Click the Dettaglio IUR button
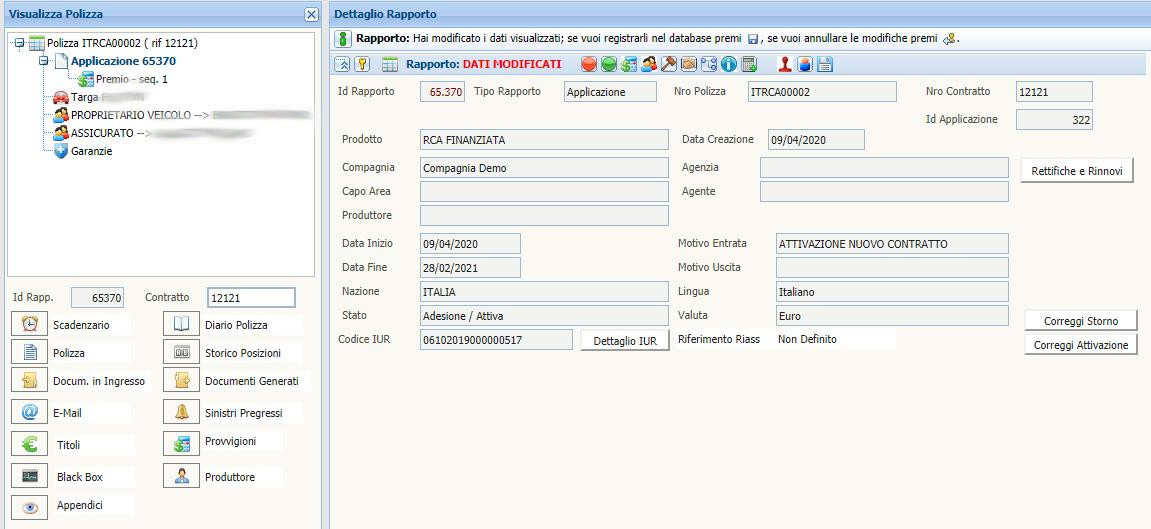 pos(625,340)
